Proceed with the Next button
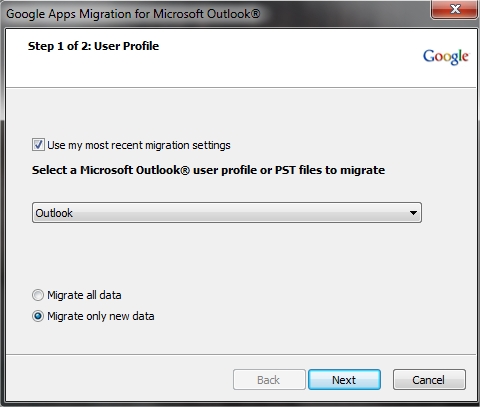This screenshot has width=480, height=407. point(344,380)
